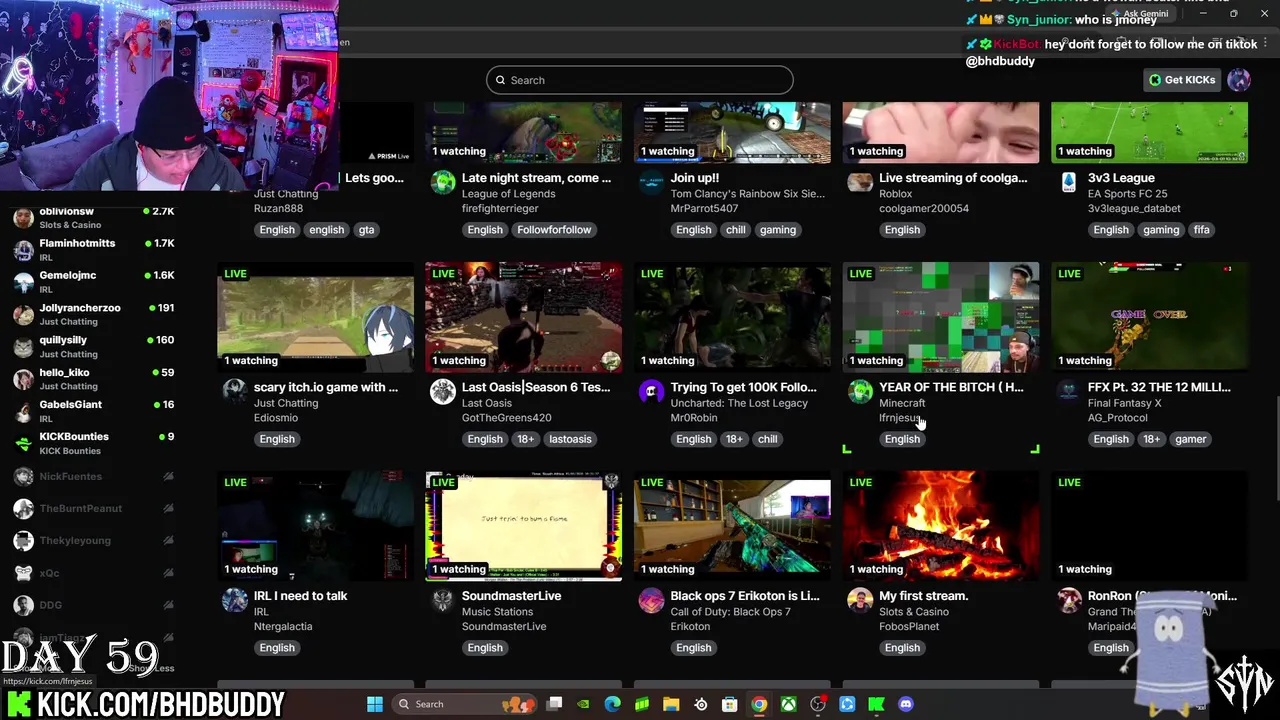Open the League of Legends category link
The height and width of the screenshot is (720, 1280).
pyautogui.click(x=508, y=194)
